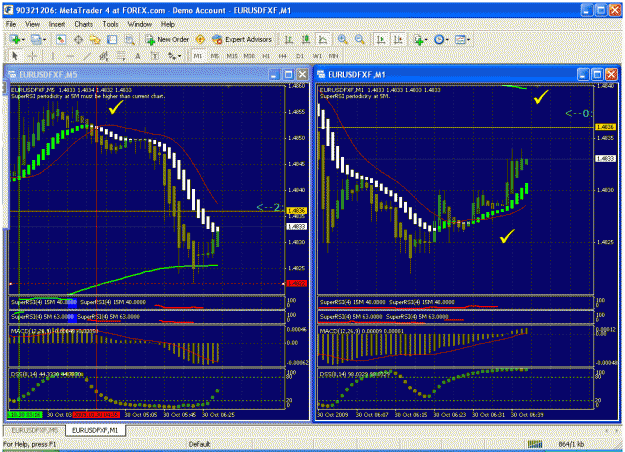Select the W1 timeframe button

[x=317, y=56]
